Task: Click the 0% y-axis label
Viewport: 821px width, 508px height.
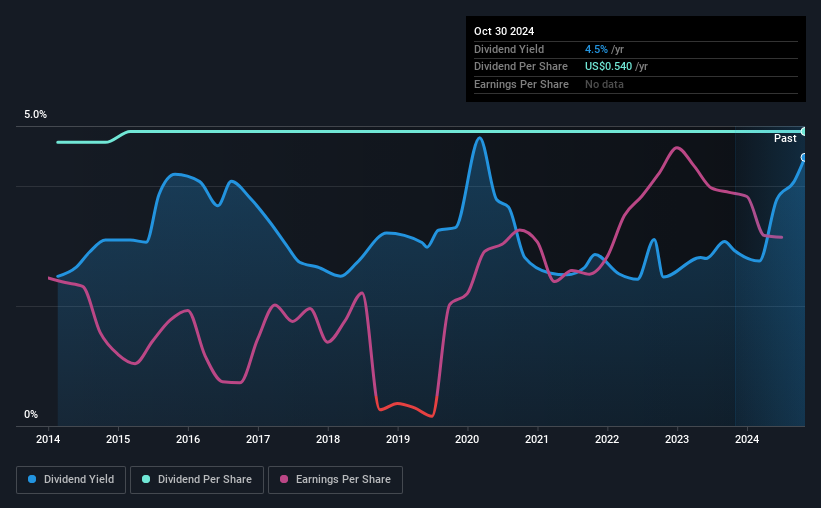Action: [31, 414]
